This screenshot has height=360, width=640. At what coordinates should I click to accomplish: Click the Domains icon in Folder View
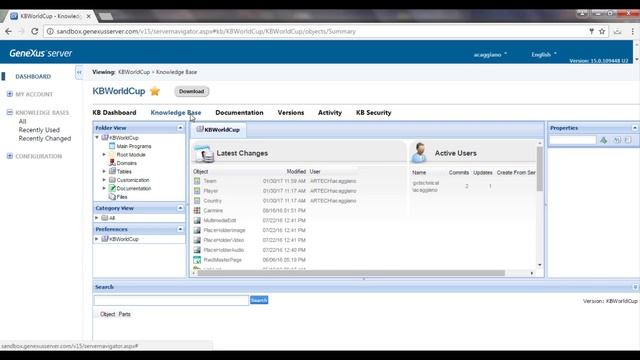click(x=112, y=163)
